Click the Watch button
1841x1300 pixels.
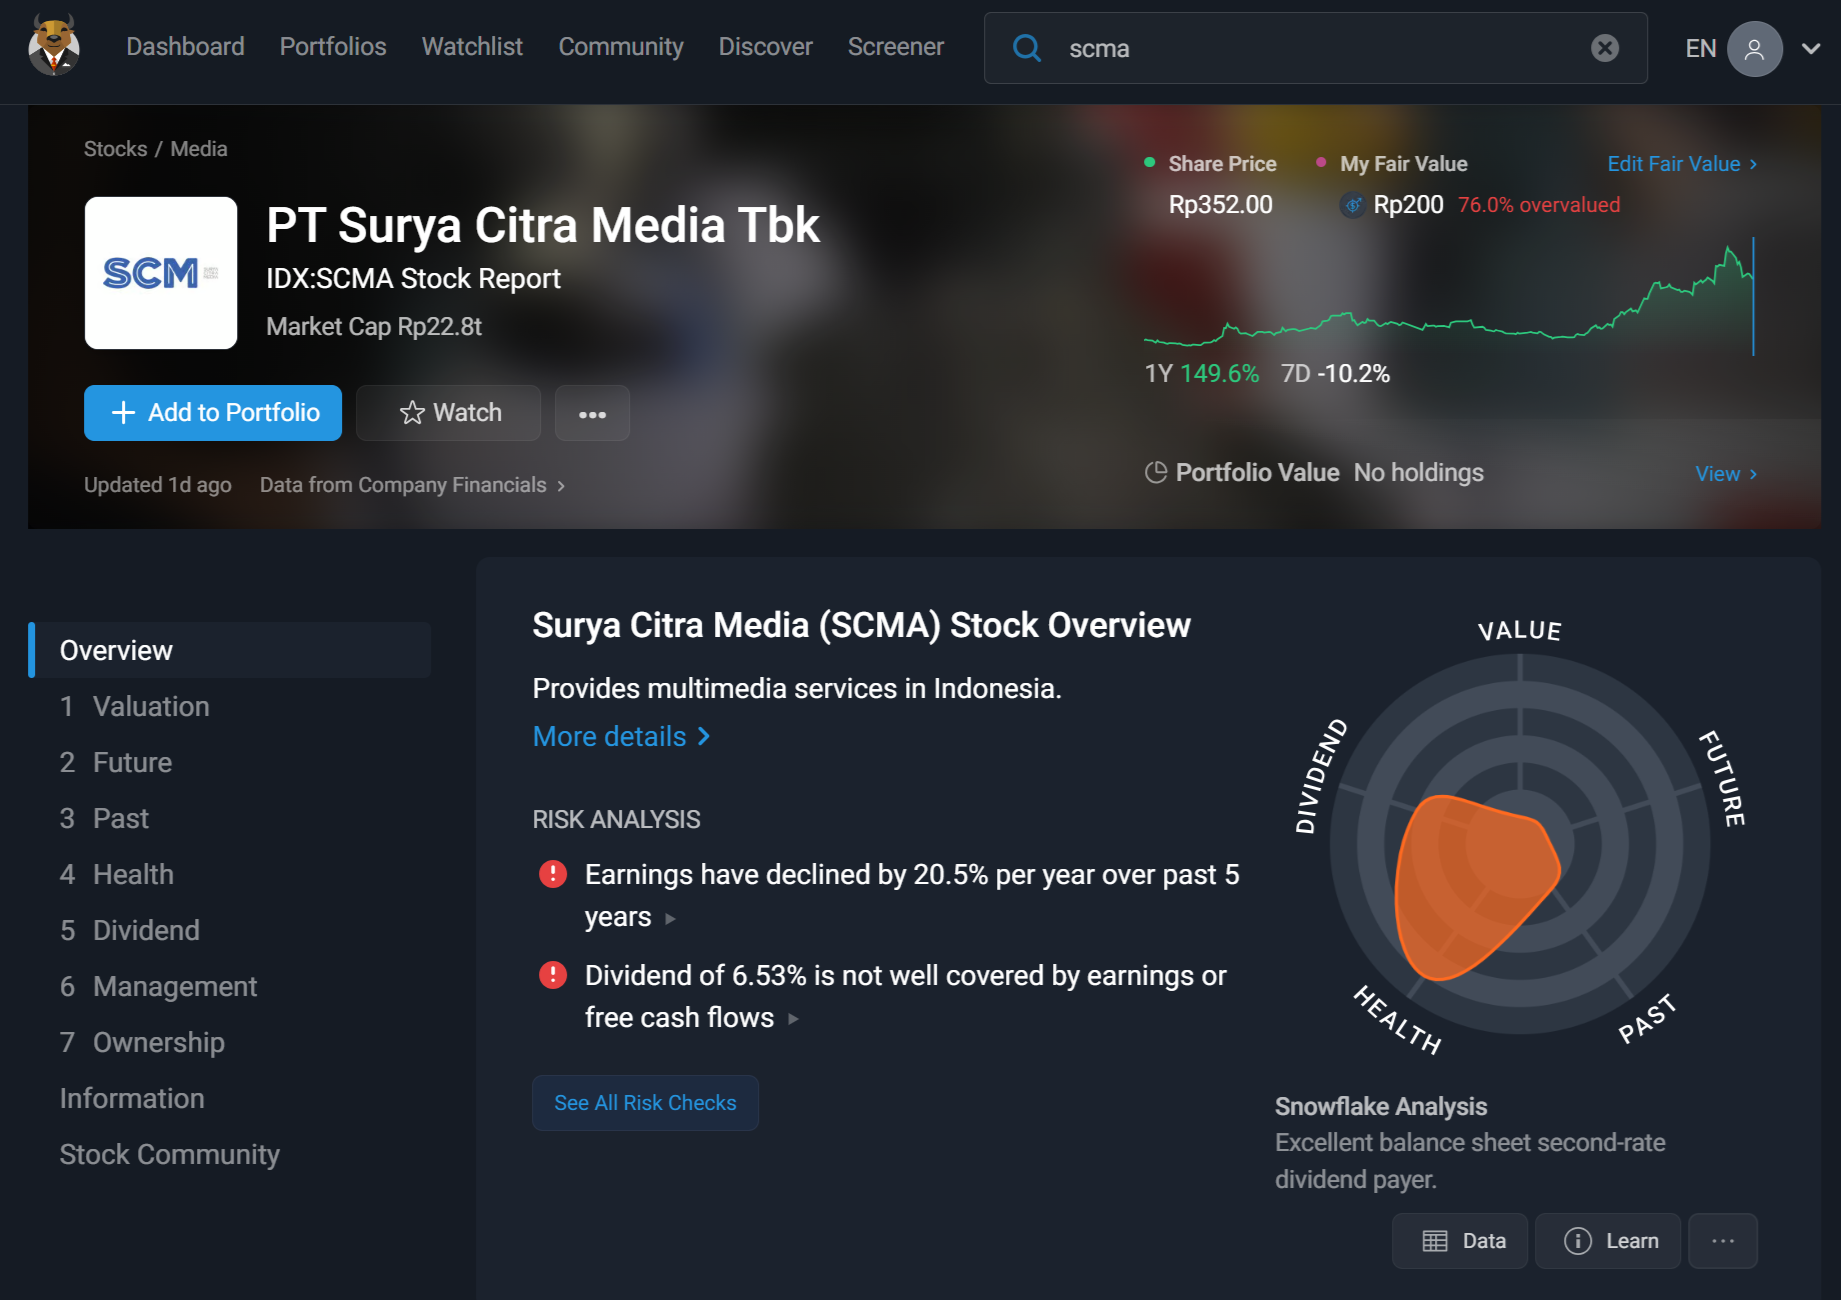click(x=449, y=413)
